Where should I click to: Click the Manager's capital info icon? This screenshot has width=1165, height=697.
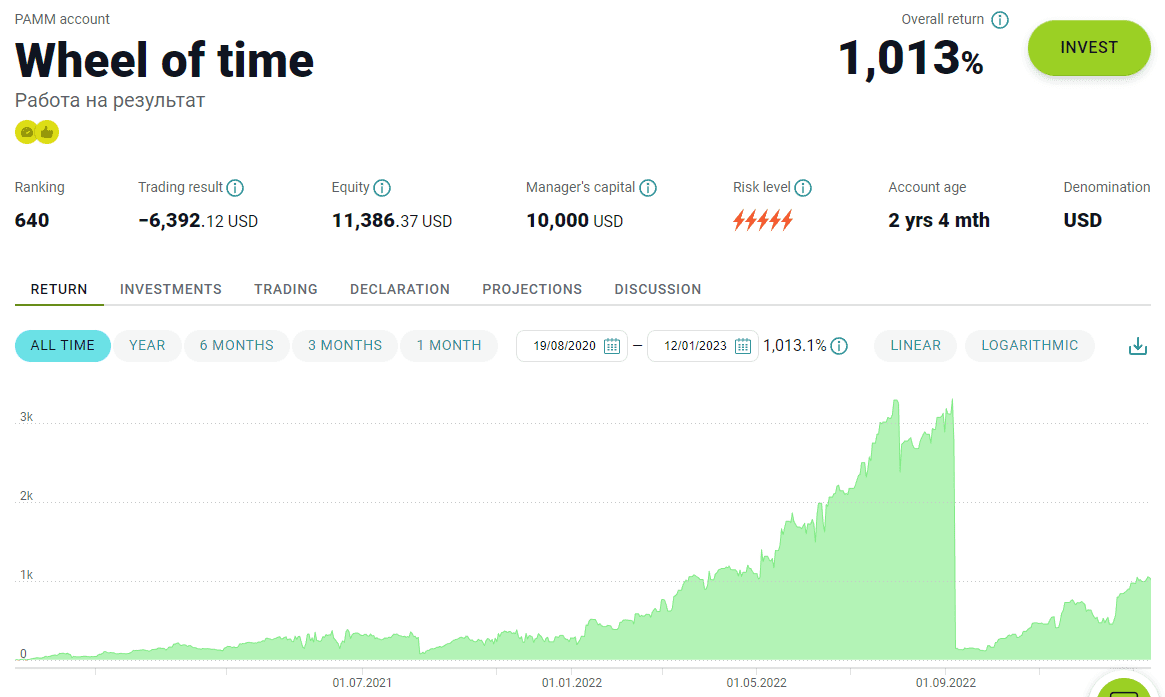click(x=648, y=188)
